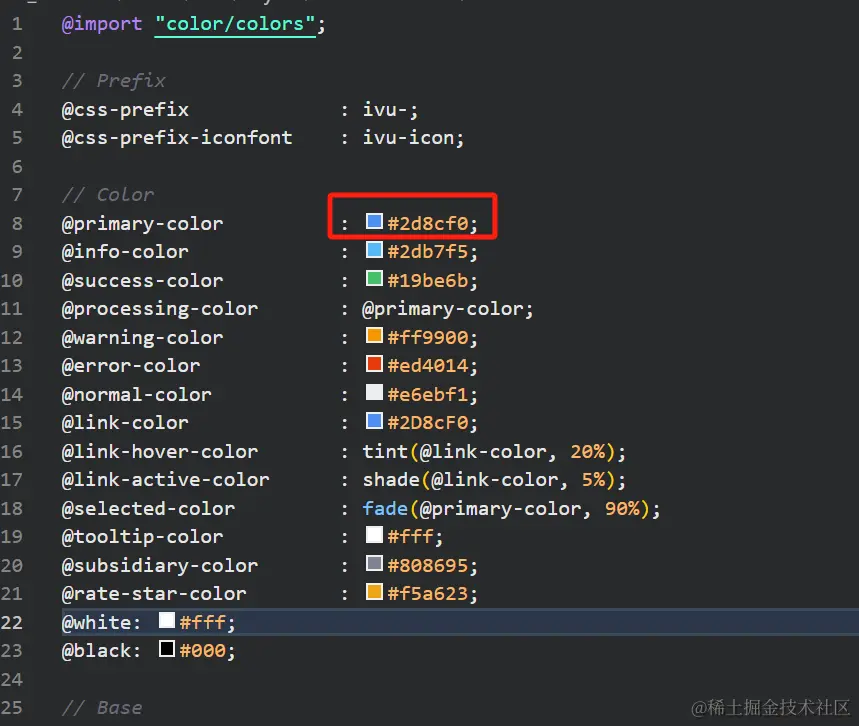Screen dimensions: 859x726
Task: Open the color swatch beside #2db7f5
Action: coord(374,250)
